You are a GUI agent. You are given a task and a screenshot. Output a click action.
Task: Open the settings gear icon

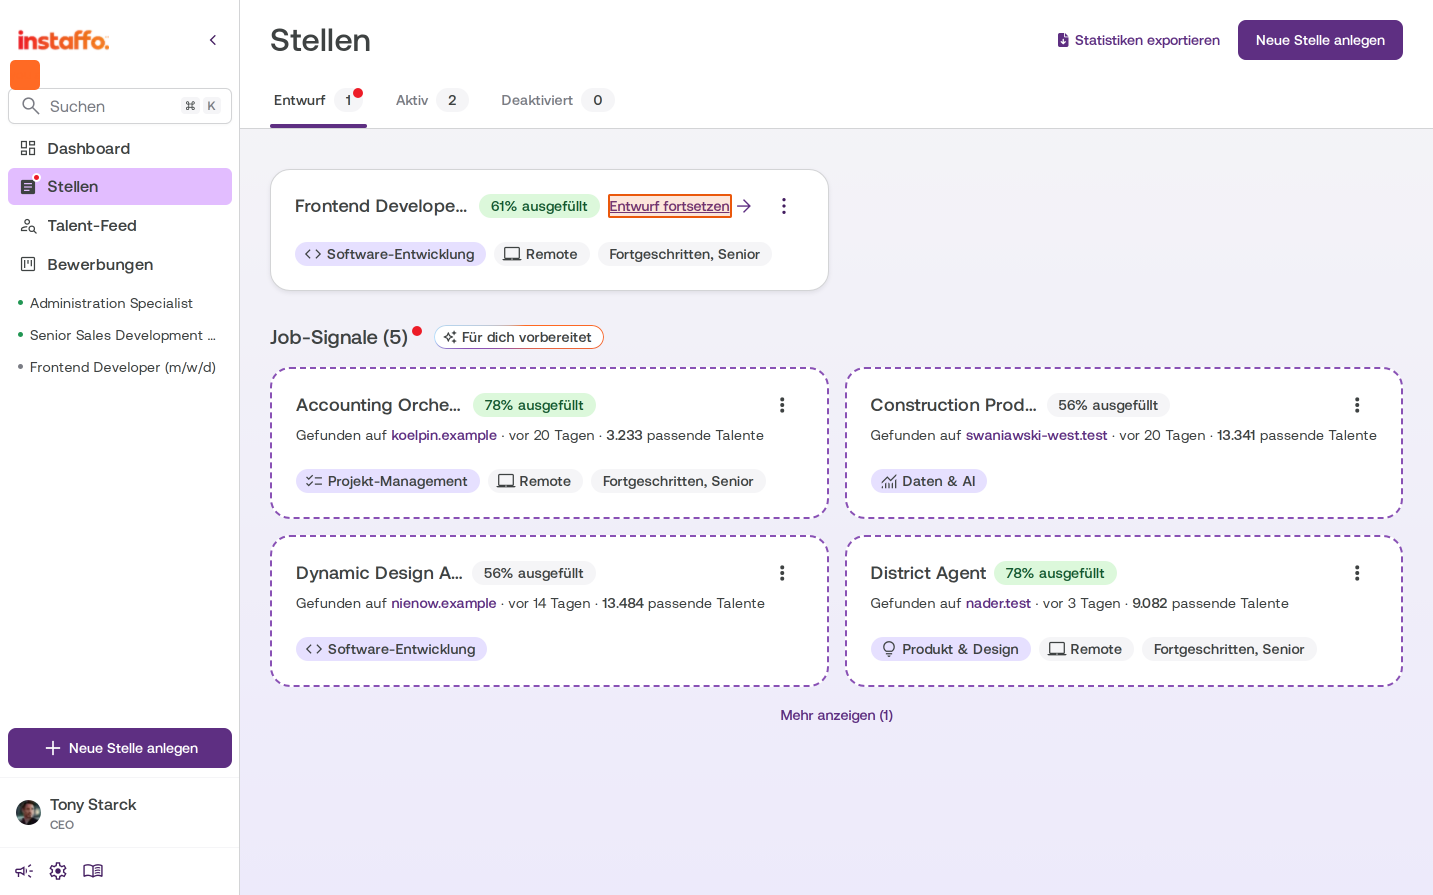click(58, 871)
